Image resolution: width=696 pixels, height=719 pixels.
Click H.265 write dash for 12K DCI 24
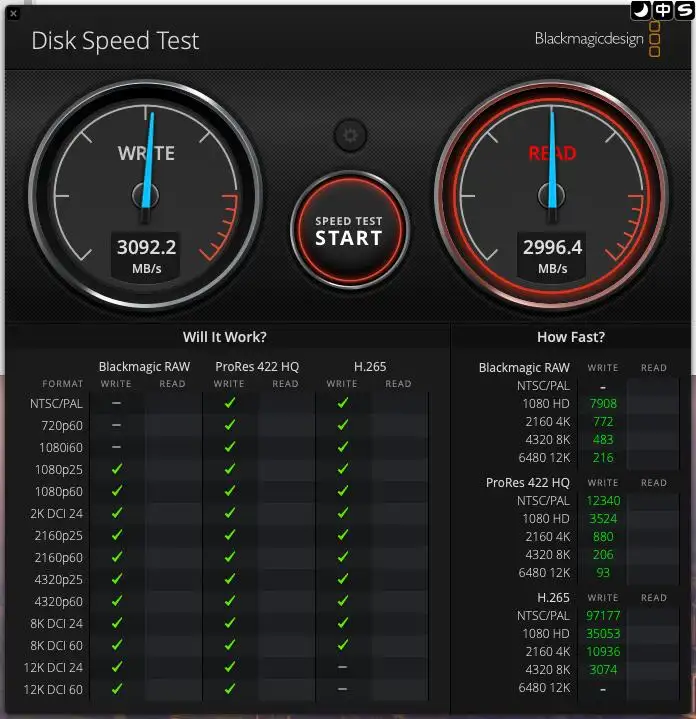[x=342, y=667]
